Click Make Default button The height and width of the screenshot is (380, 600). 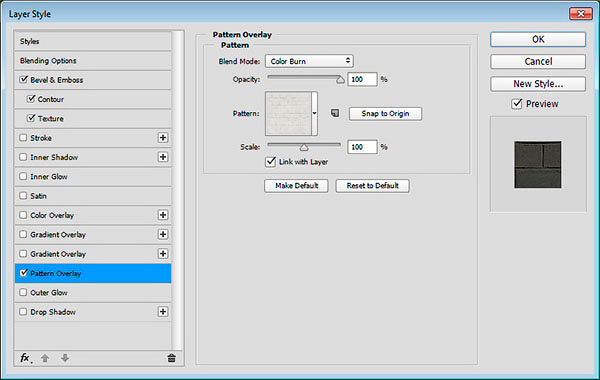click(296, 186)
